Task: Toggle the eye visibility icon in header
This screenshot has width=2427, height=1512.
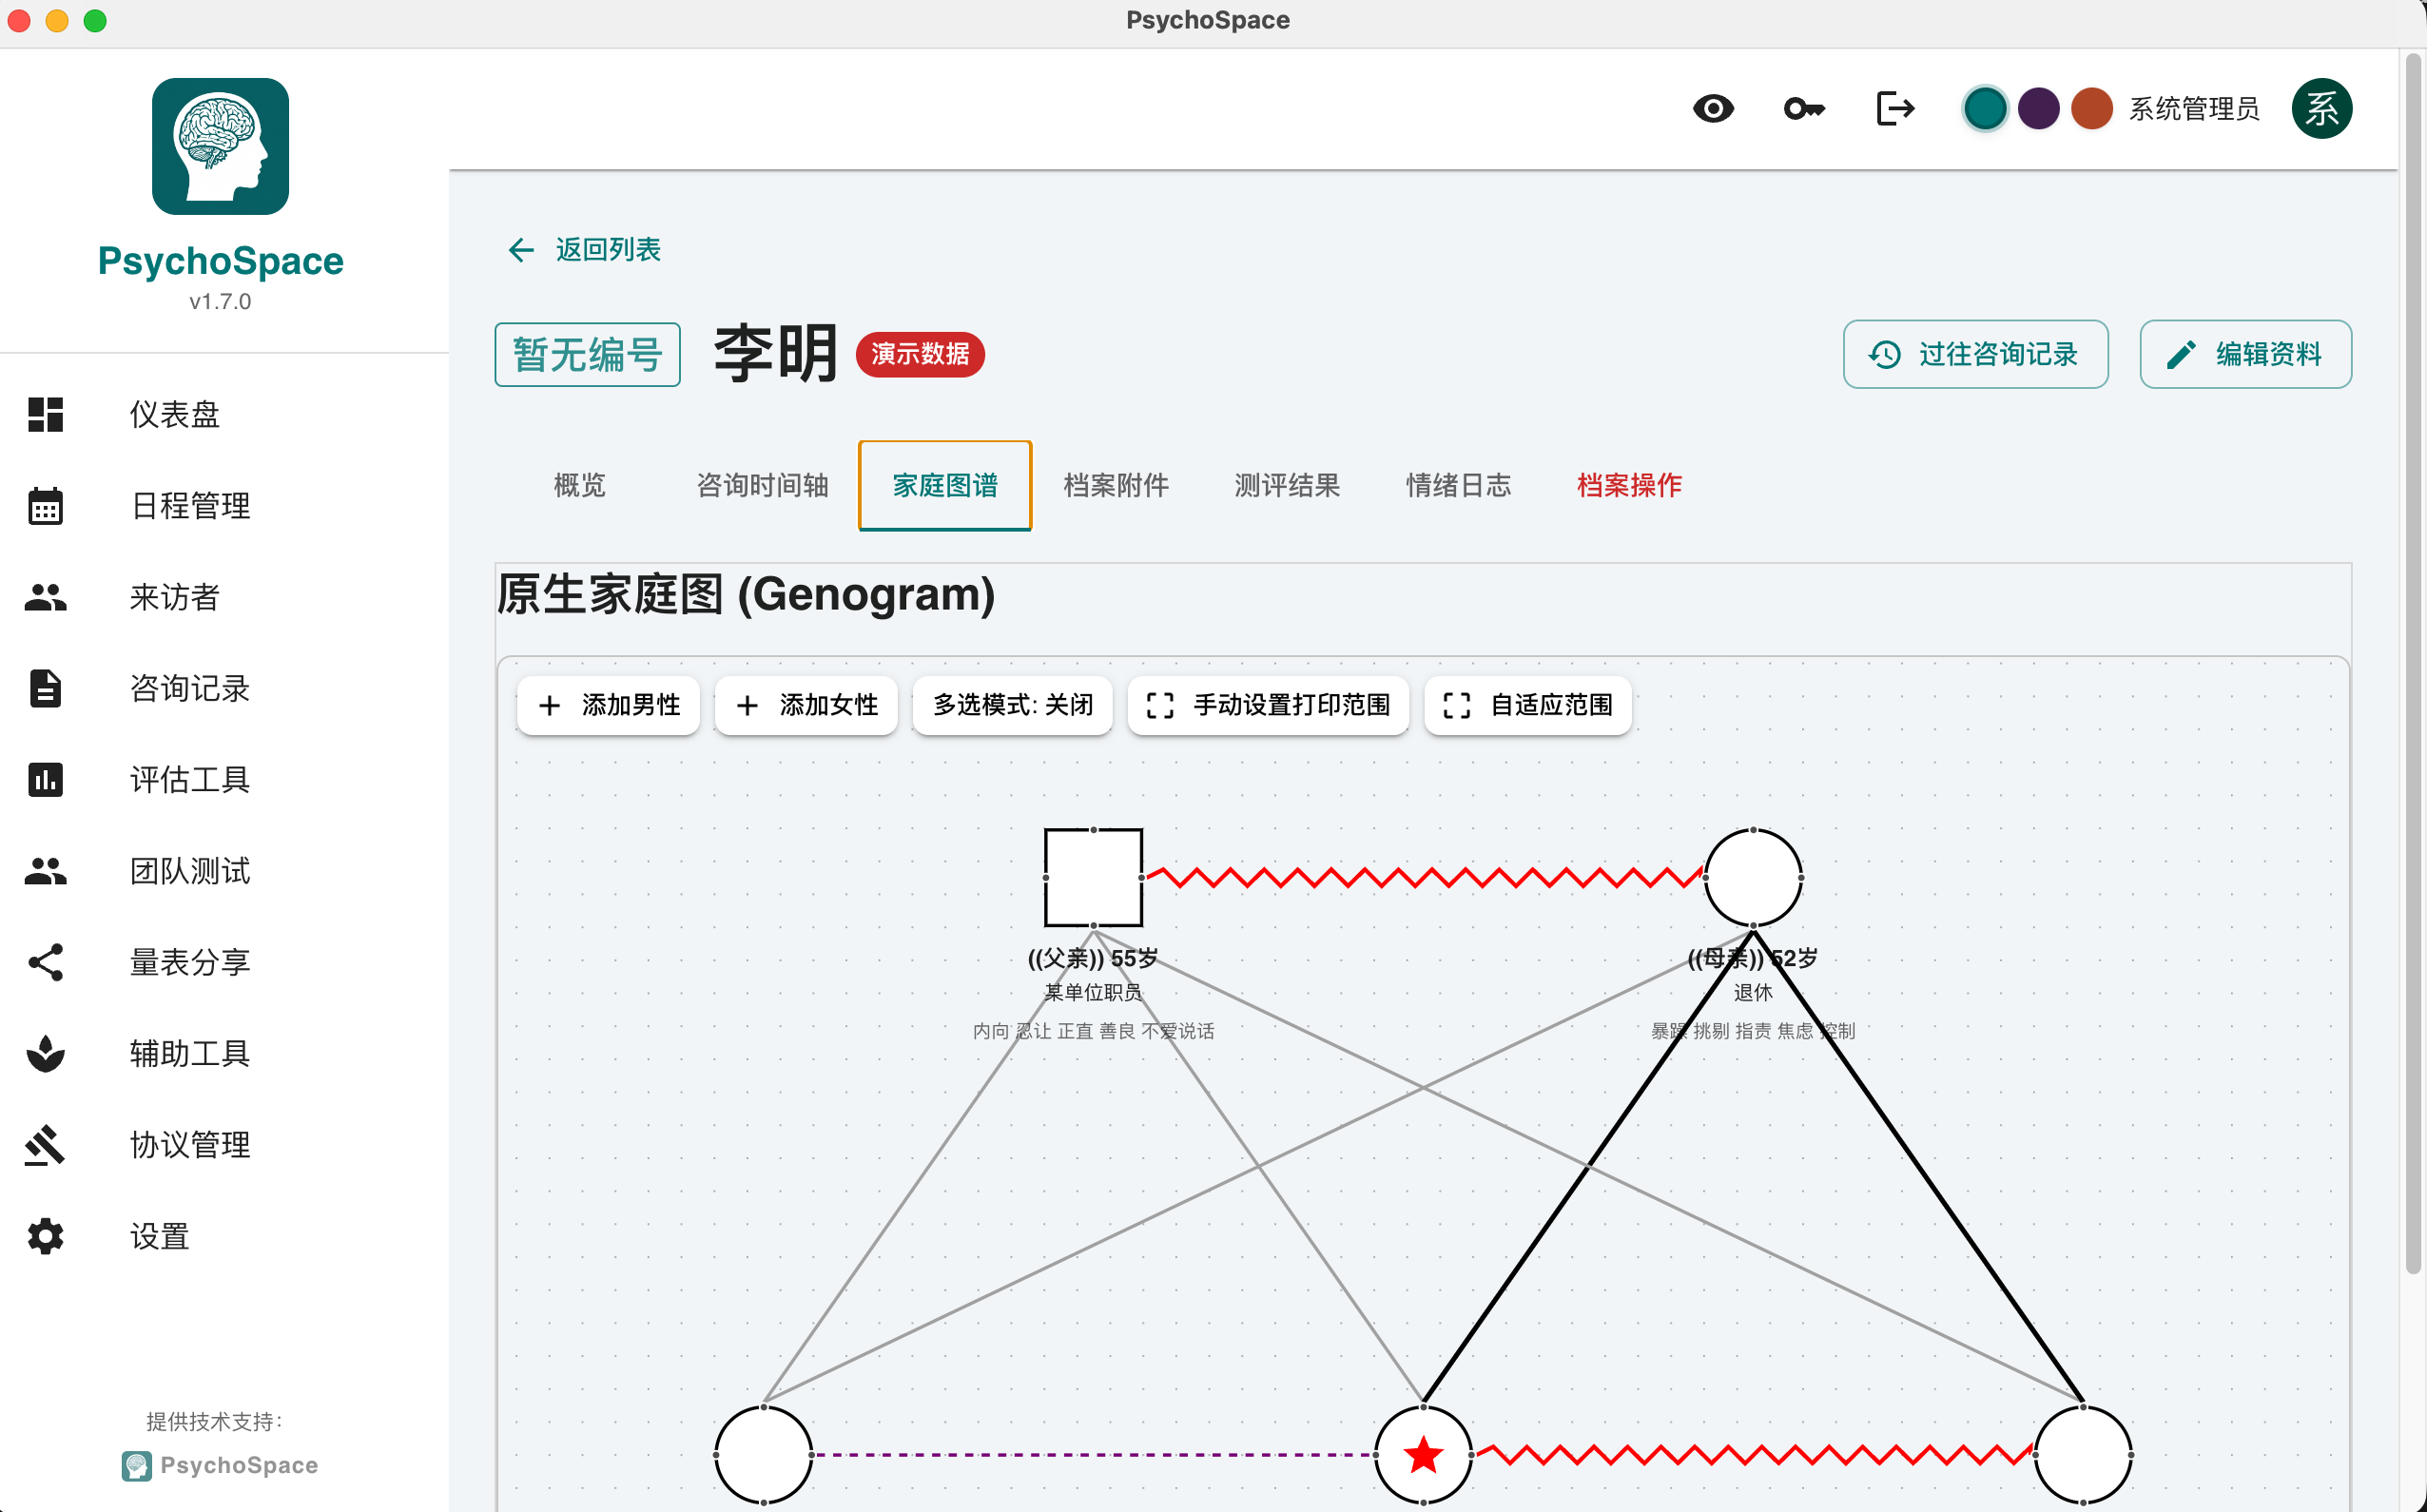Action: tap(1712, 108)
